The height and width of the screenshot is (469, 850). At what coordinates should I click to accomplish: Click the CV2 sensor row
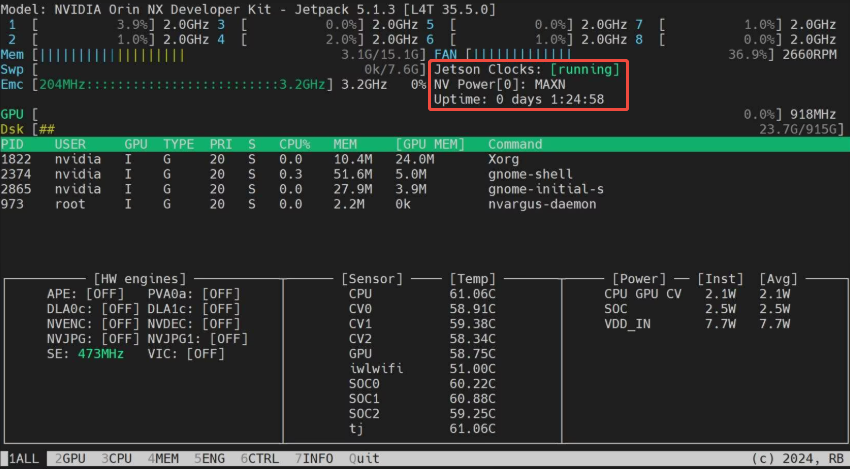pos(422,339)
